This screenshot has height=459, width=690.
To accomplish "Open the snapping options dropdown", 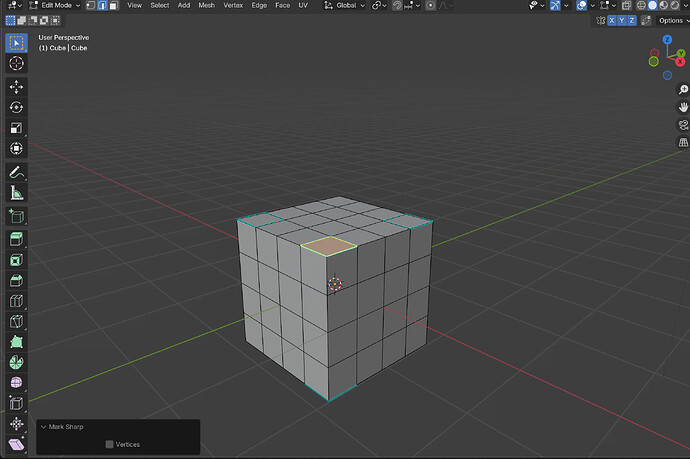I will pyautogui.click(x=411, y=5).
